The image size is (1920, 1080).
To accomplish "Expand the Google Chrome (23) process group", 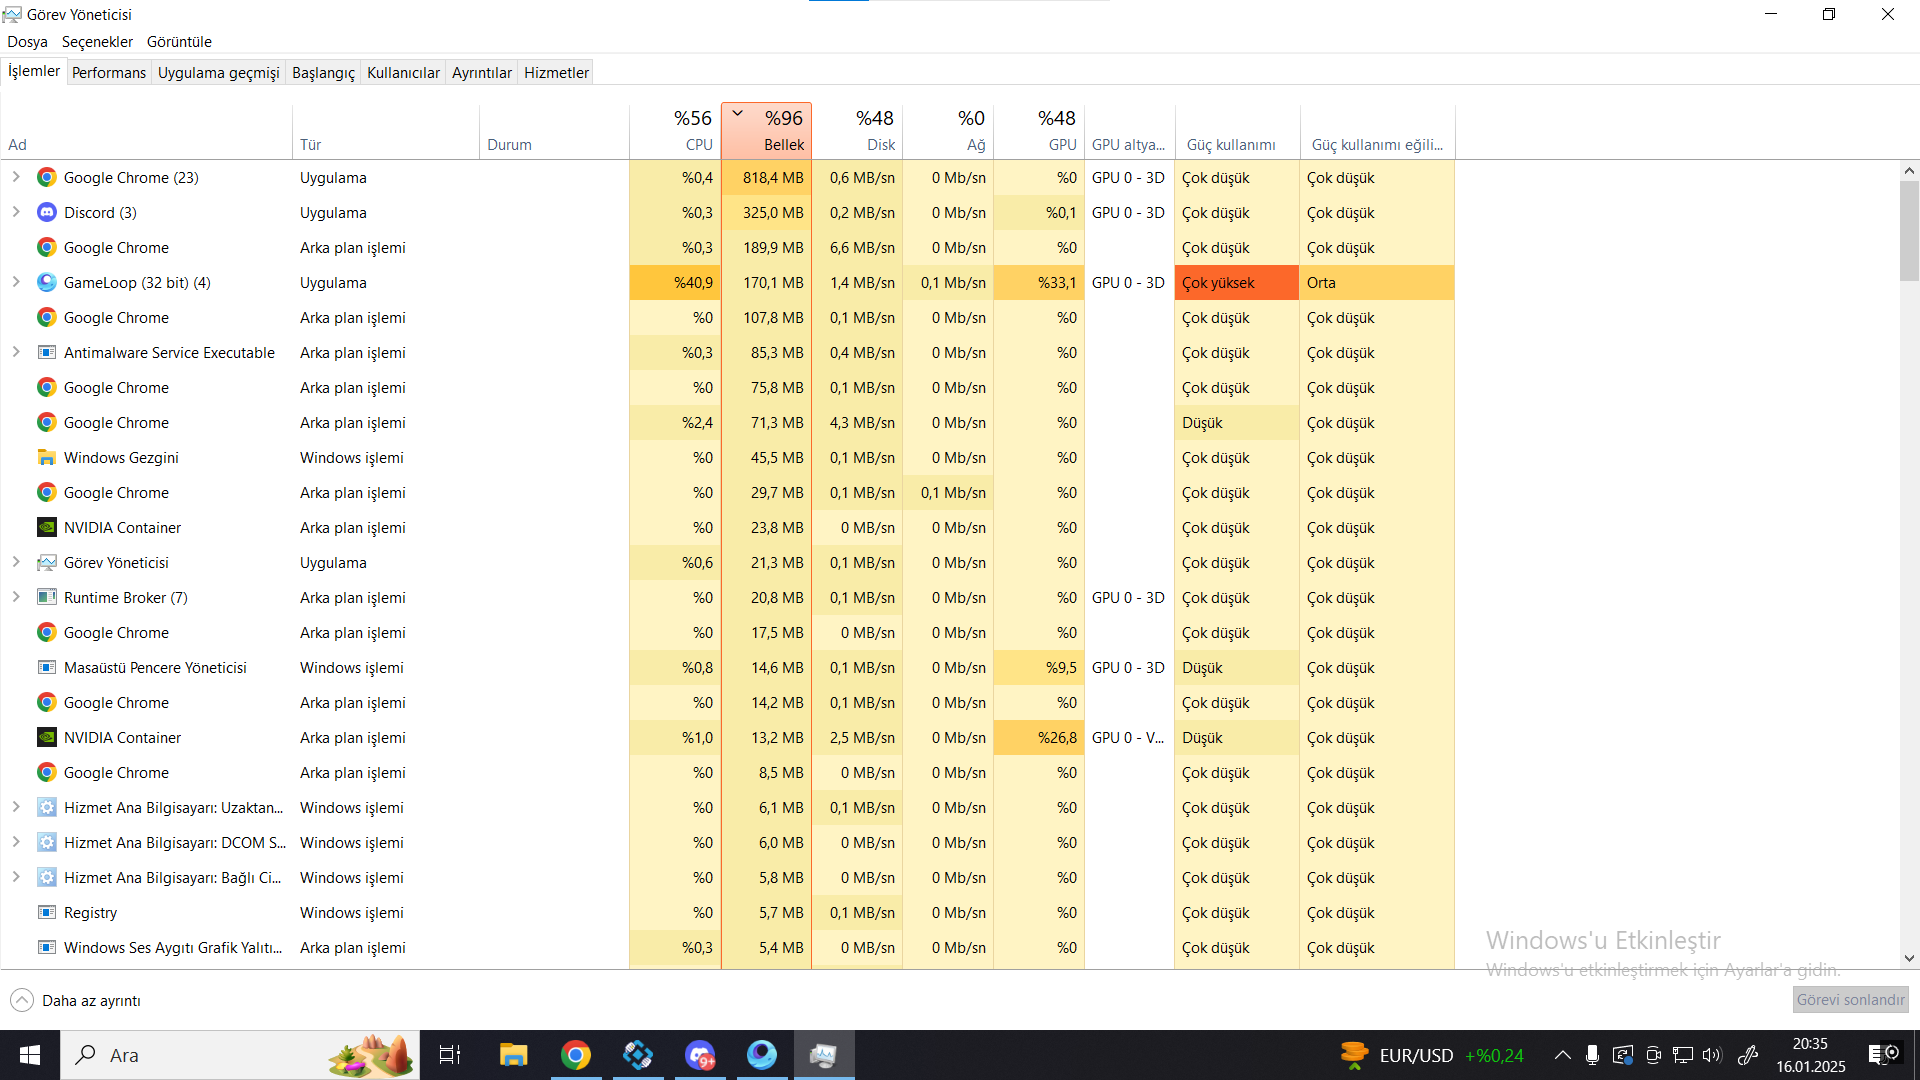I will tap(16, 177).
